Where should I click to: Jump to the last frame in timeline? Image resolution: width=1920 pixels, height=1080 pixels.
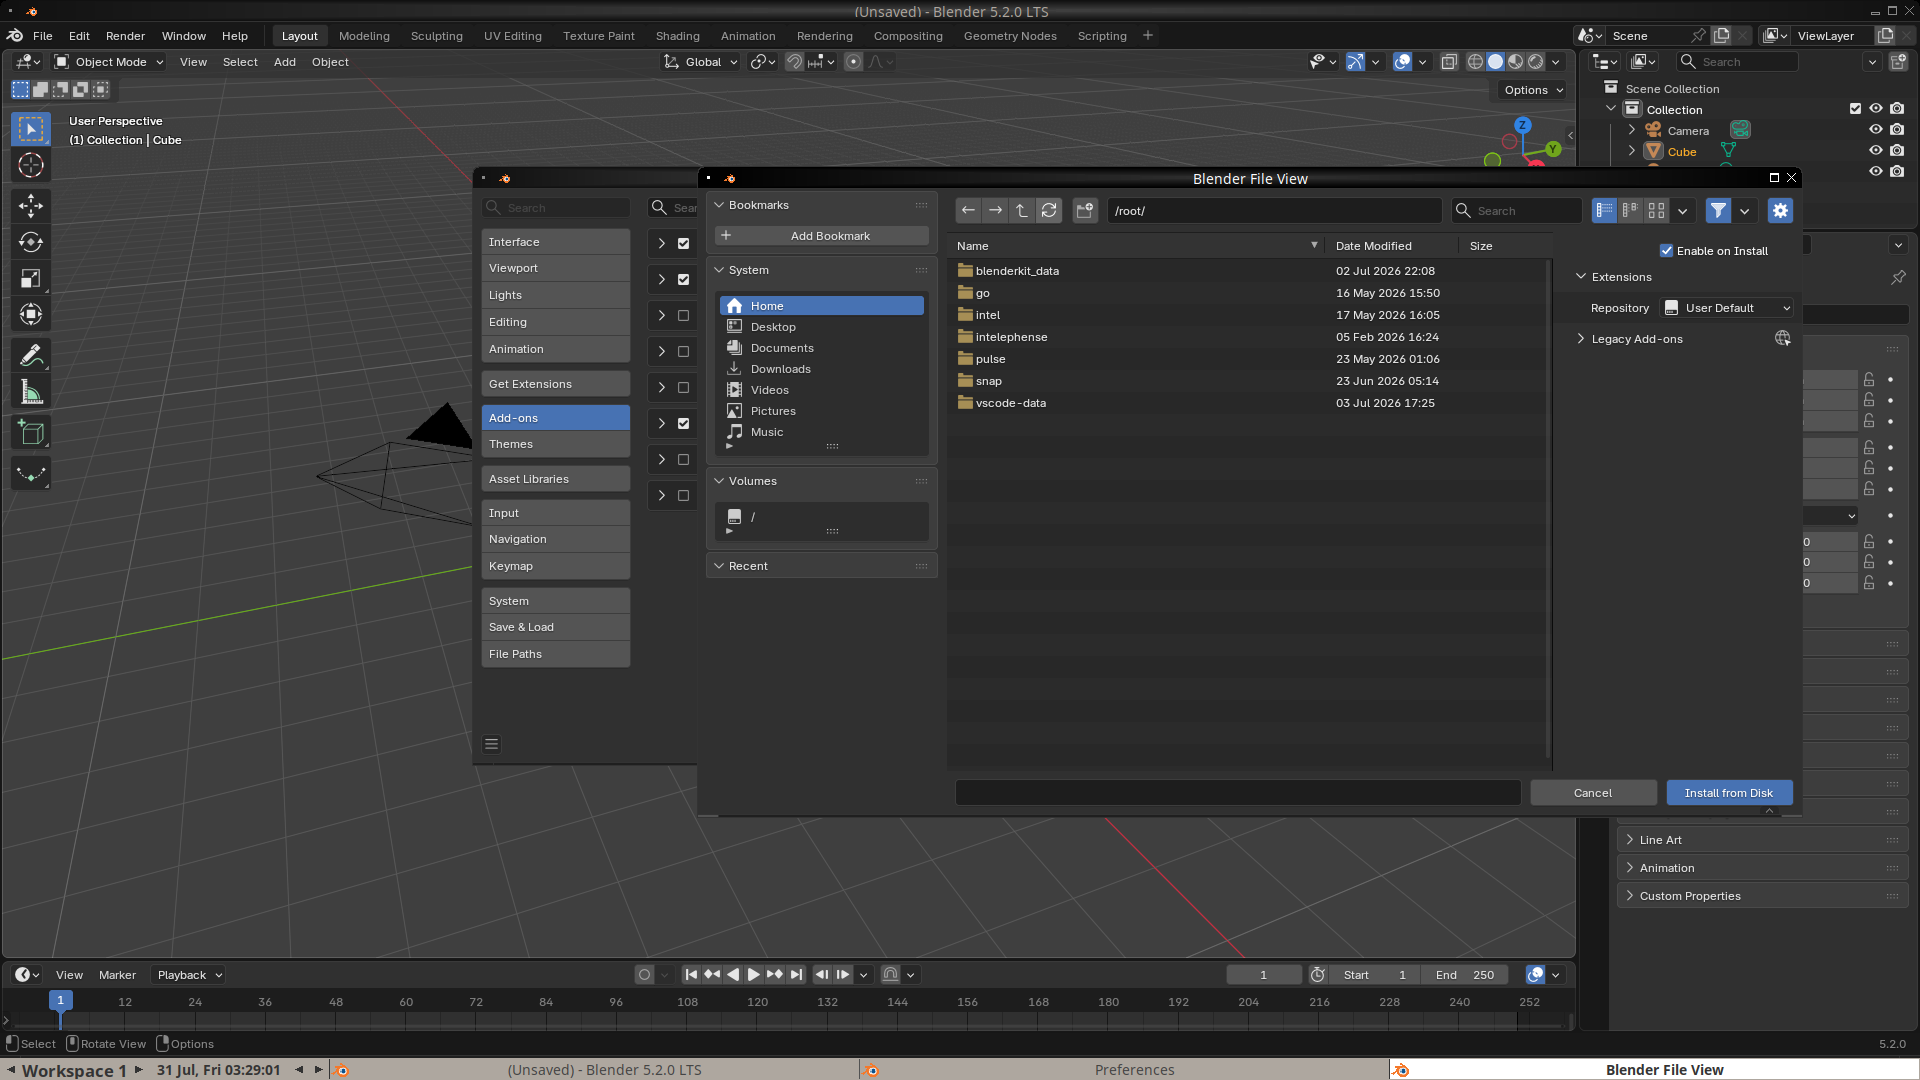click(x=796, y=975)
